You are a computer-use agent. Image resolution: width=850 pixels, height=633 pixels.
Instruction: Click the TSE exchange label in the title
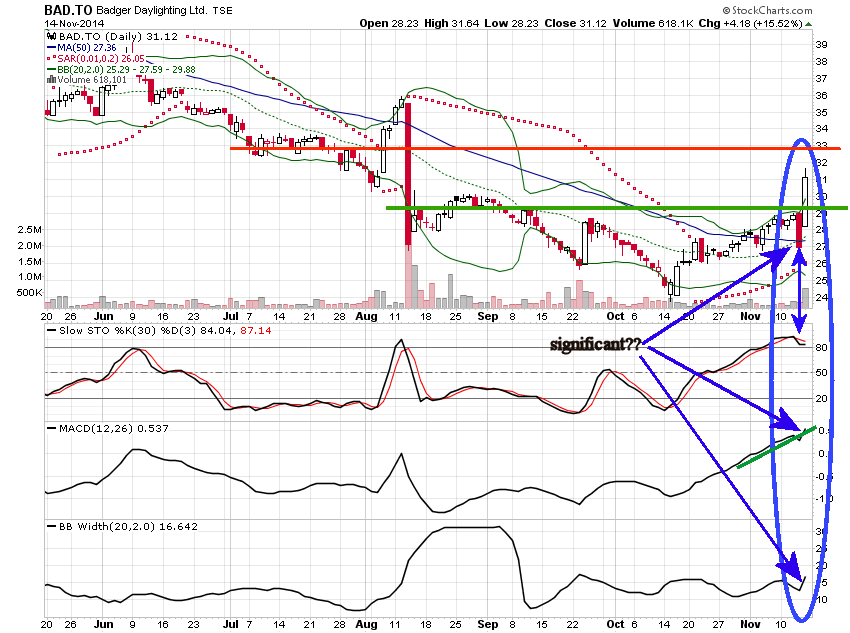pyautogui.click(x=223, y=11)
